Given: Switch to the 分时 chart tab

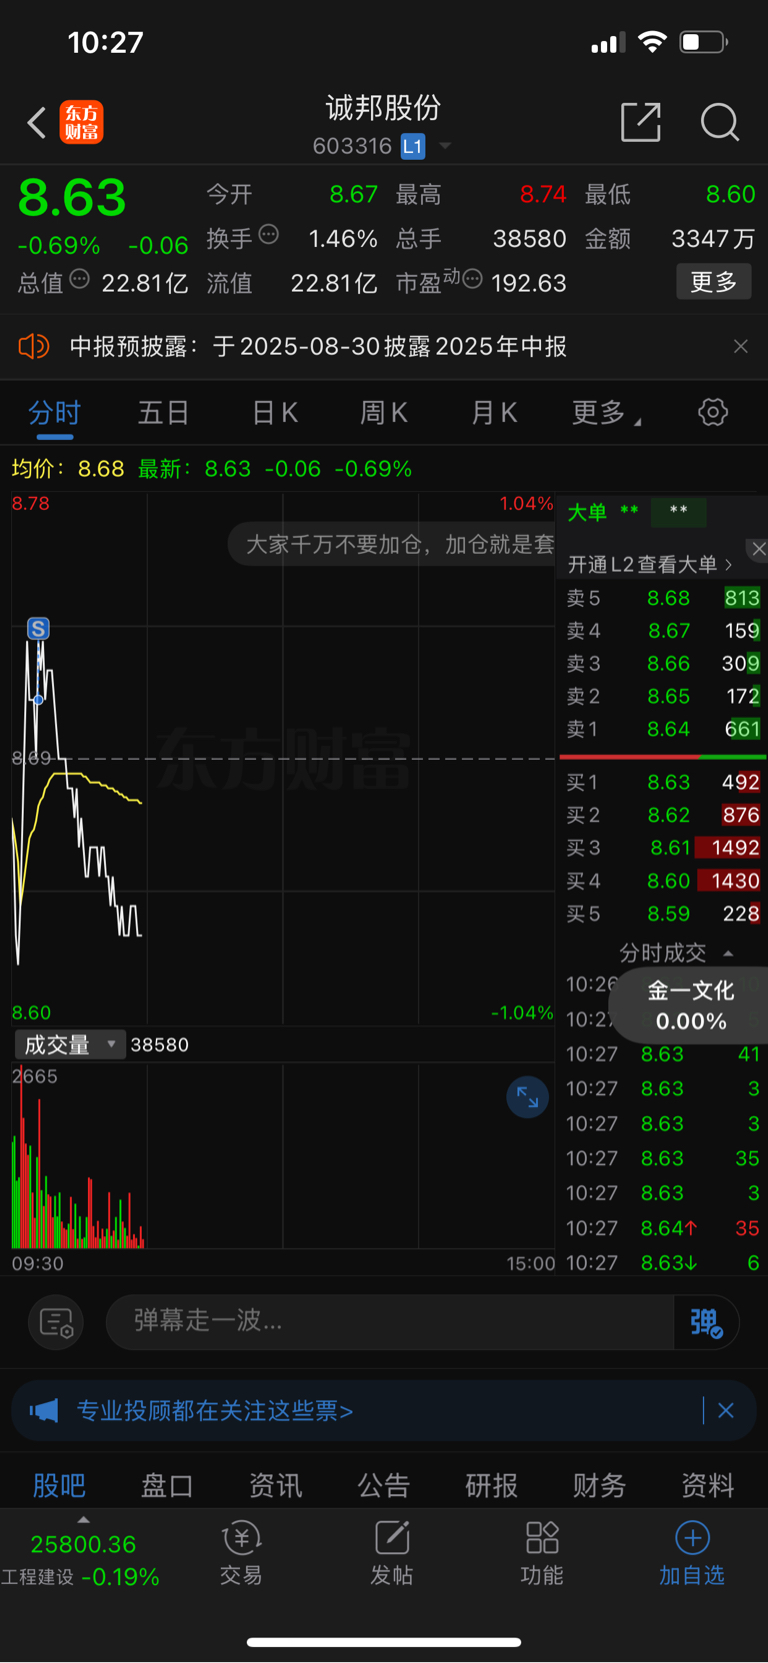Looking at the screenshot, I should point(54,413).
